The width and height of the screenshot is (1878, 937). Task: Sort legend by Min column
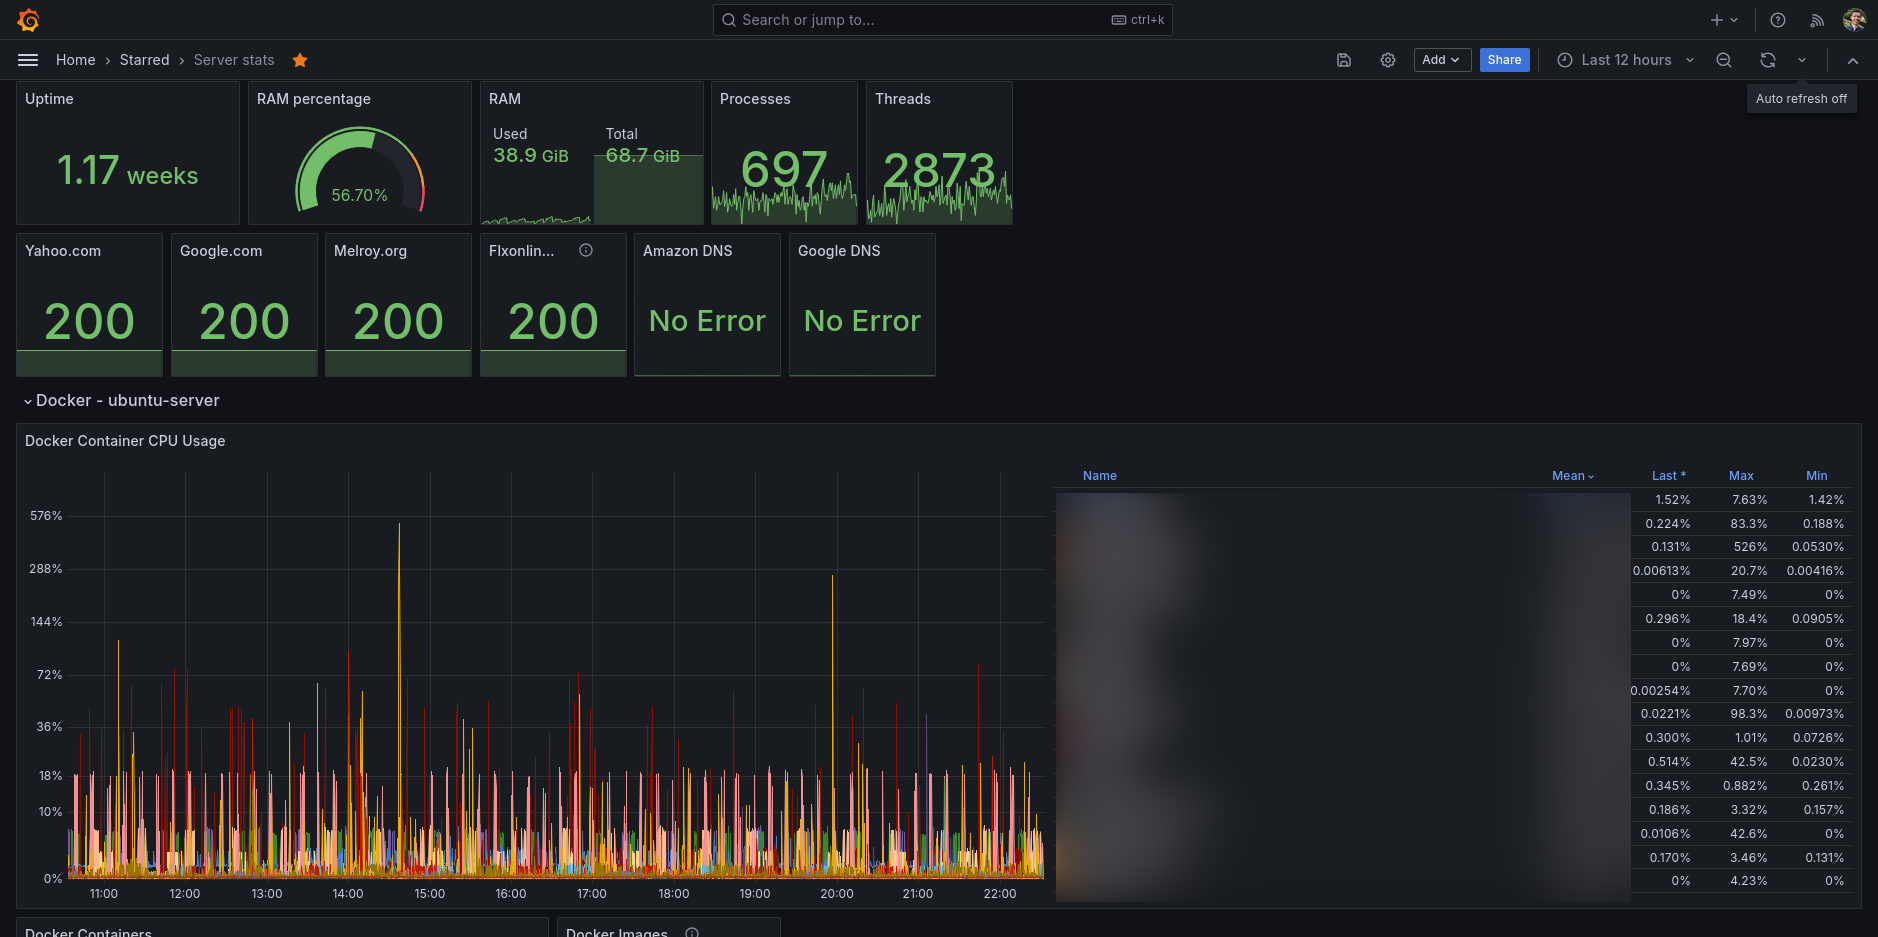point(1817,476)
